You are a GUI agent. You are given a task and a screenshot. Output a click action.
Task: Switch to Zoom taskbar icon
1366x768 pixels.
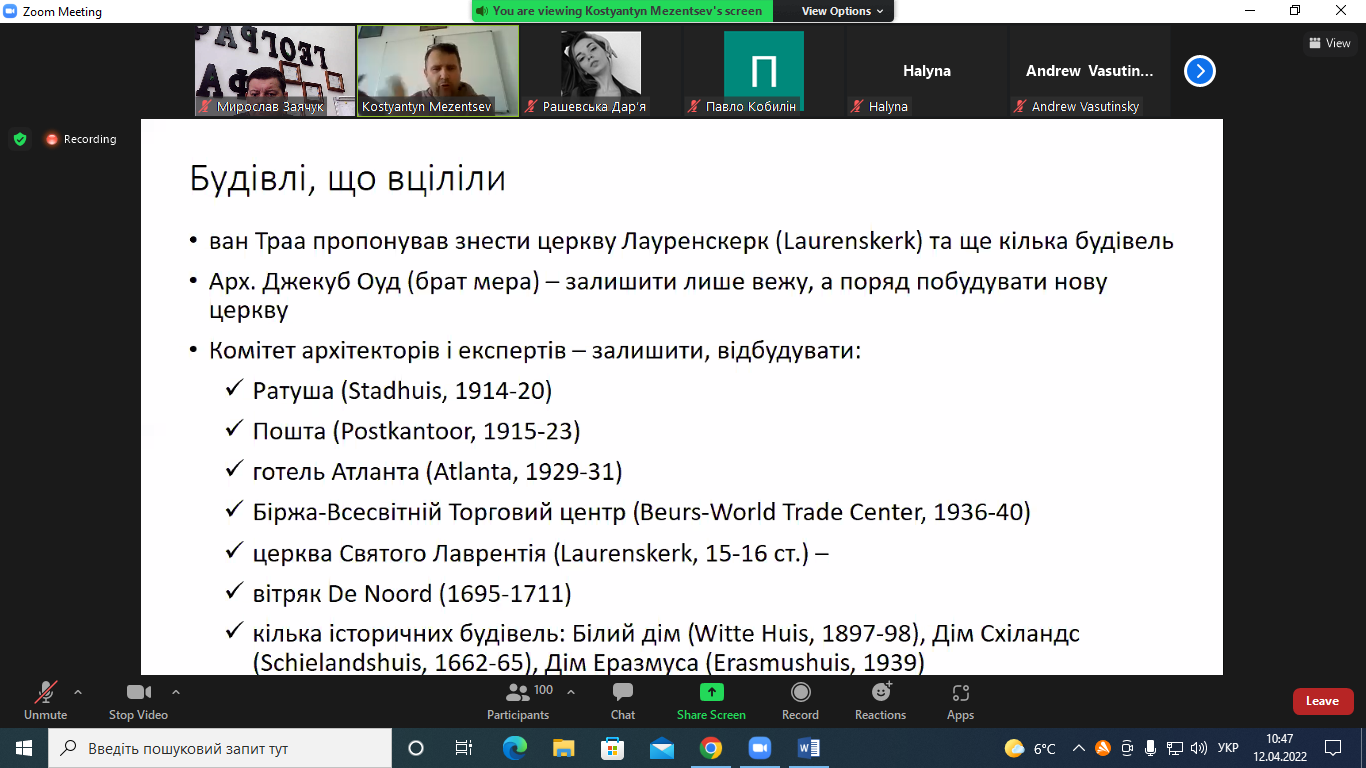(x=760, y=748)
